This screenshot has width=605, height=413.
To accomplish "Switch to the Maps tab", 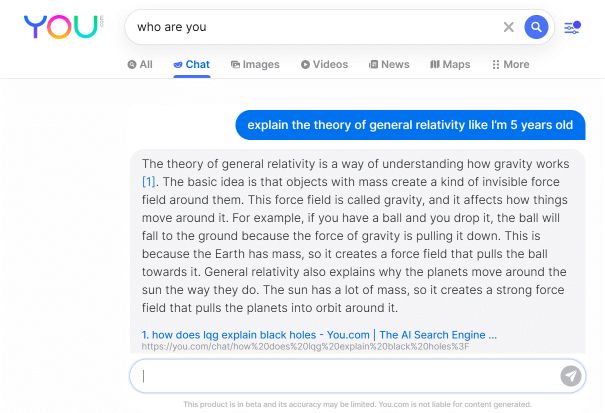I will (x=450, y=64).
